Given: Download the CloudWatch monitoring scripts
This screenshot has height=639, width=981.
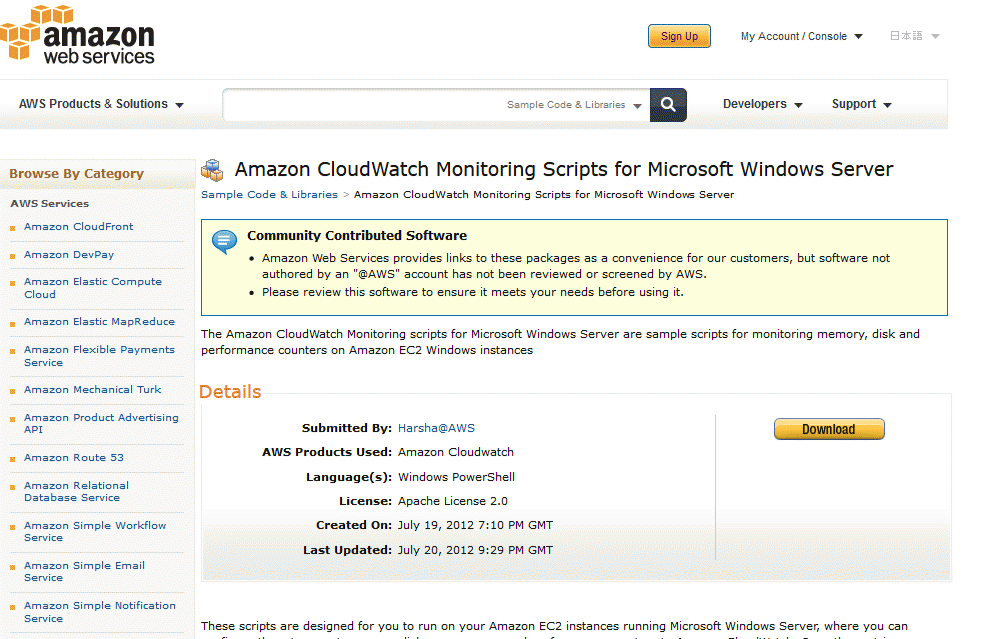Looking at the screenshot, I should tap(829, 429).
